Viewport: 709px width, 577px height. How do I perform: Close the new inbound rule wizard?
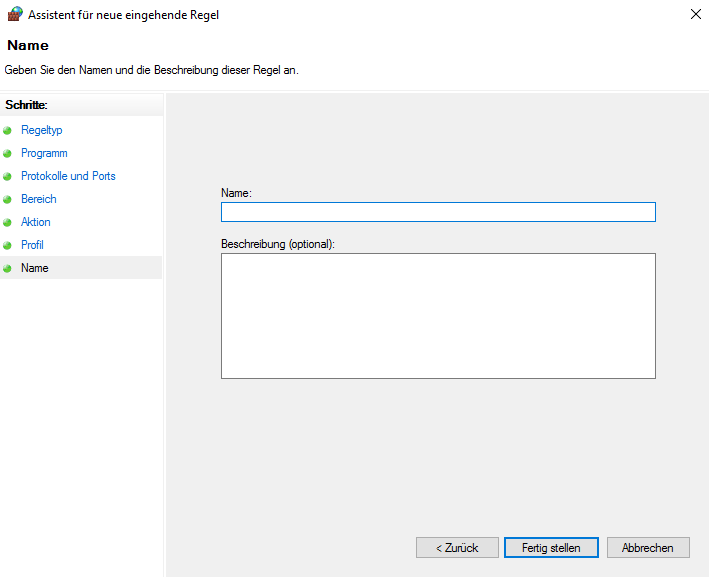[695, 14]
